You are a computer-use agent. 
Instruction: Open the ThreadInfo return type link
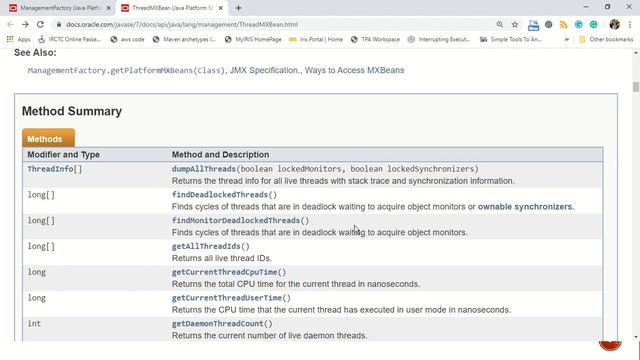pos(50,169)
